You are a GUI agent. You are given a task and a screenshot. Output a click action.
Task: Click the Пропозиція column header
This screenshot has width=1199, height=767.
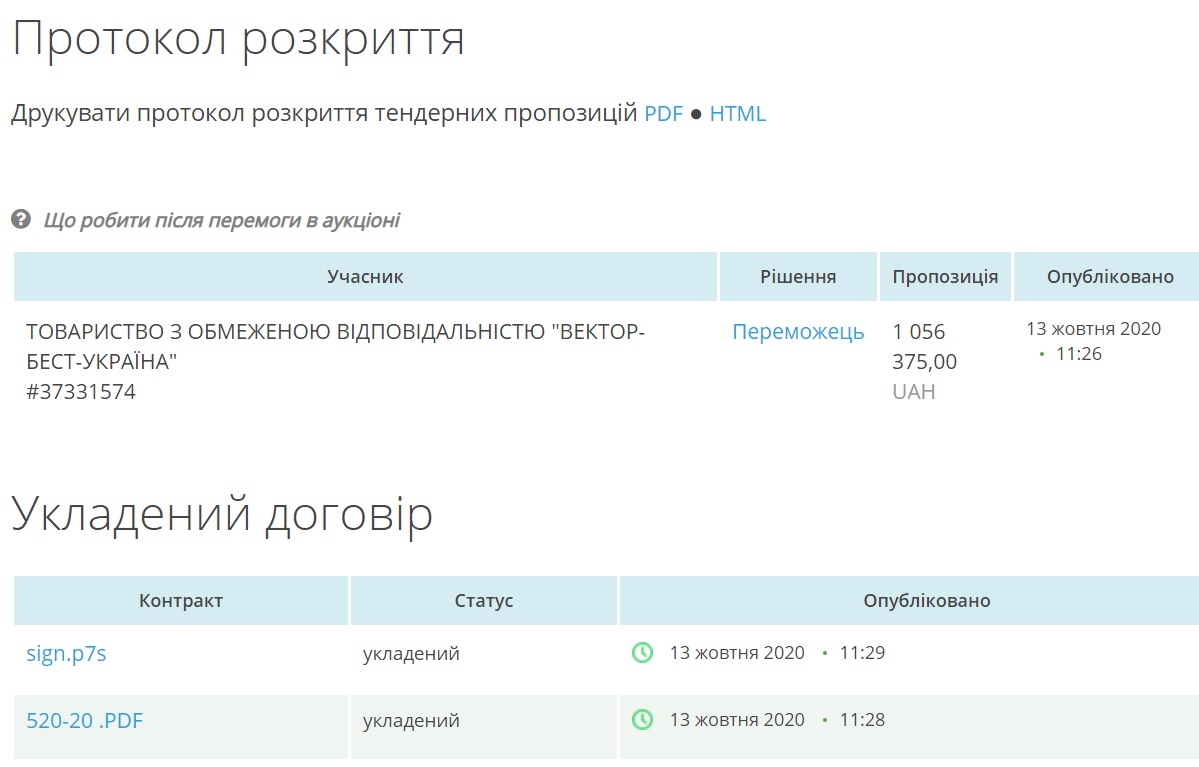[x=945, y=277]
